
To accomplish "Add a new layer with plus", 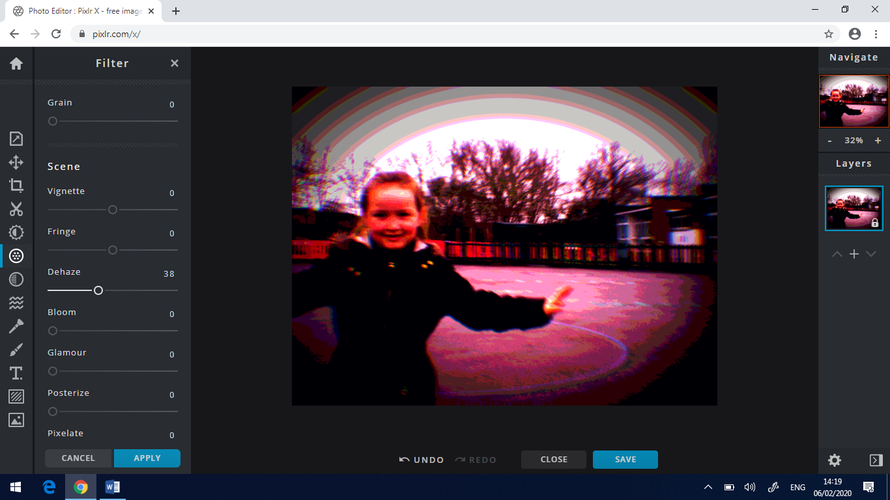I will pos(854,254).
